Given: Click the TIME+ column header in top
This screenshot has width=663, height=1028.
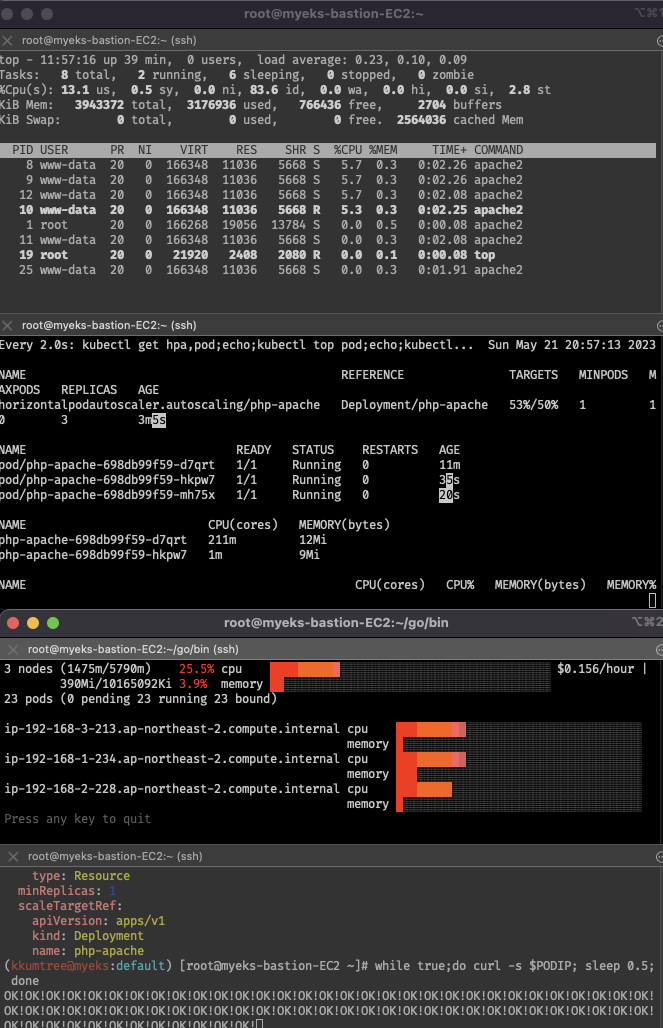Looking at the screenshot, I should coord(449,150).
